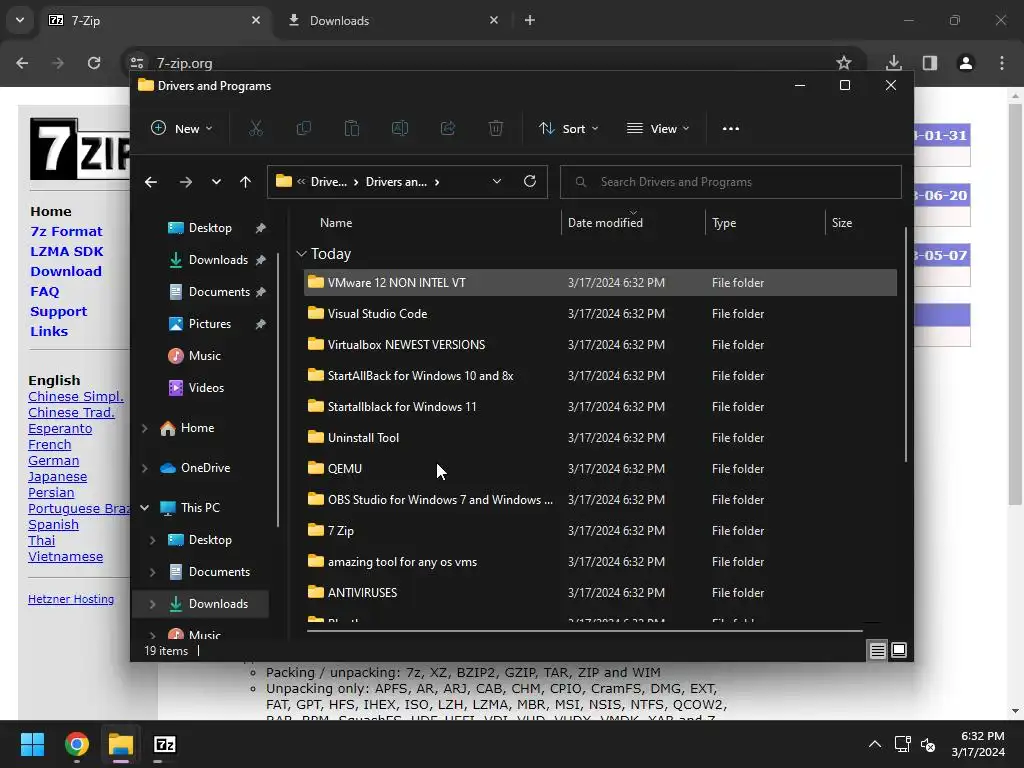Open FAQ link on 7-Zip page

[44, 291]
